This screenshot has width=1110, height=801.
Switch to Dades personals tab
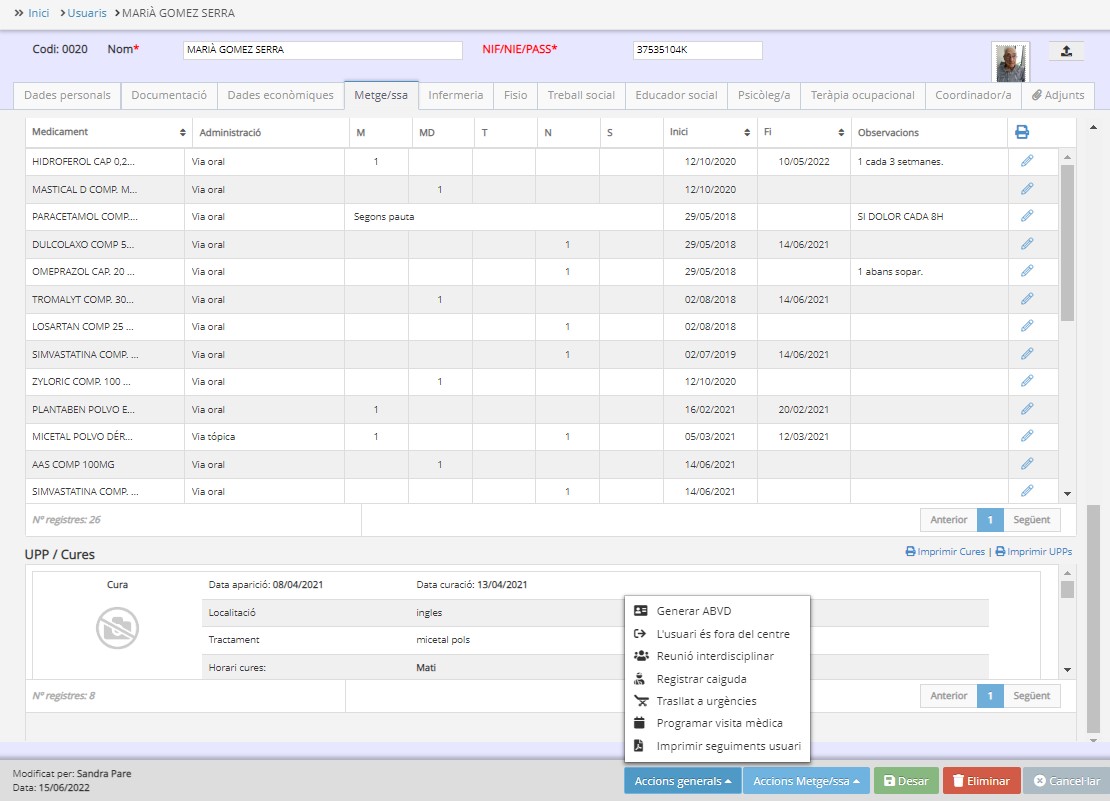67,95
